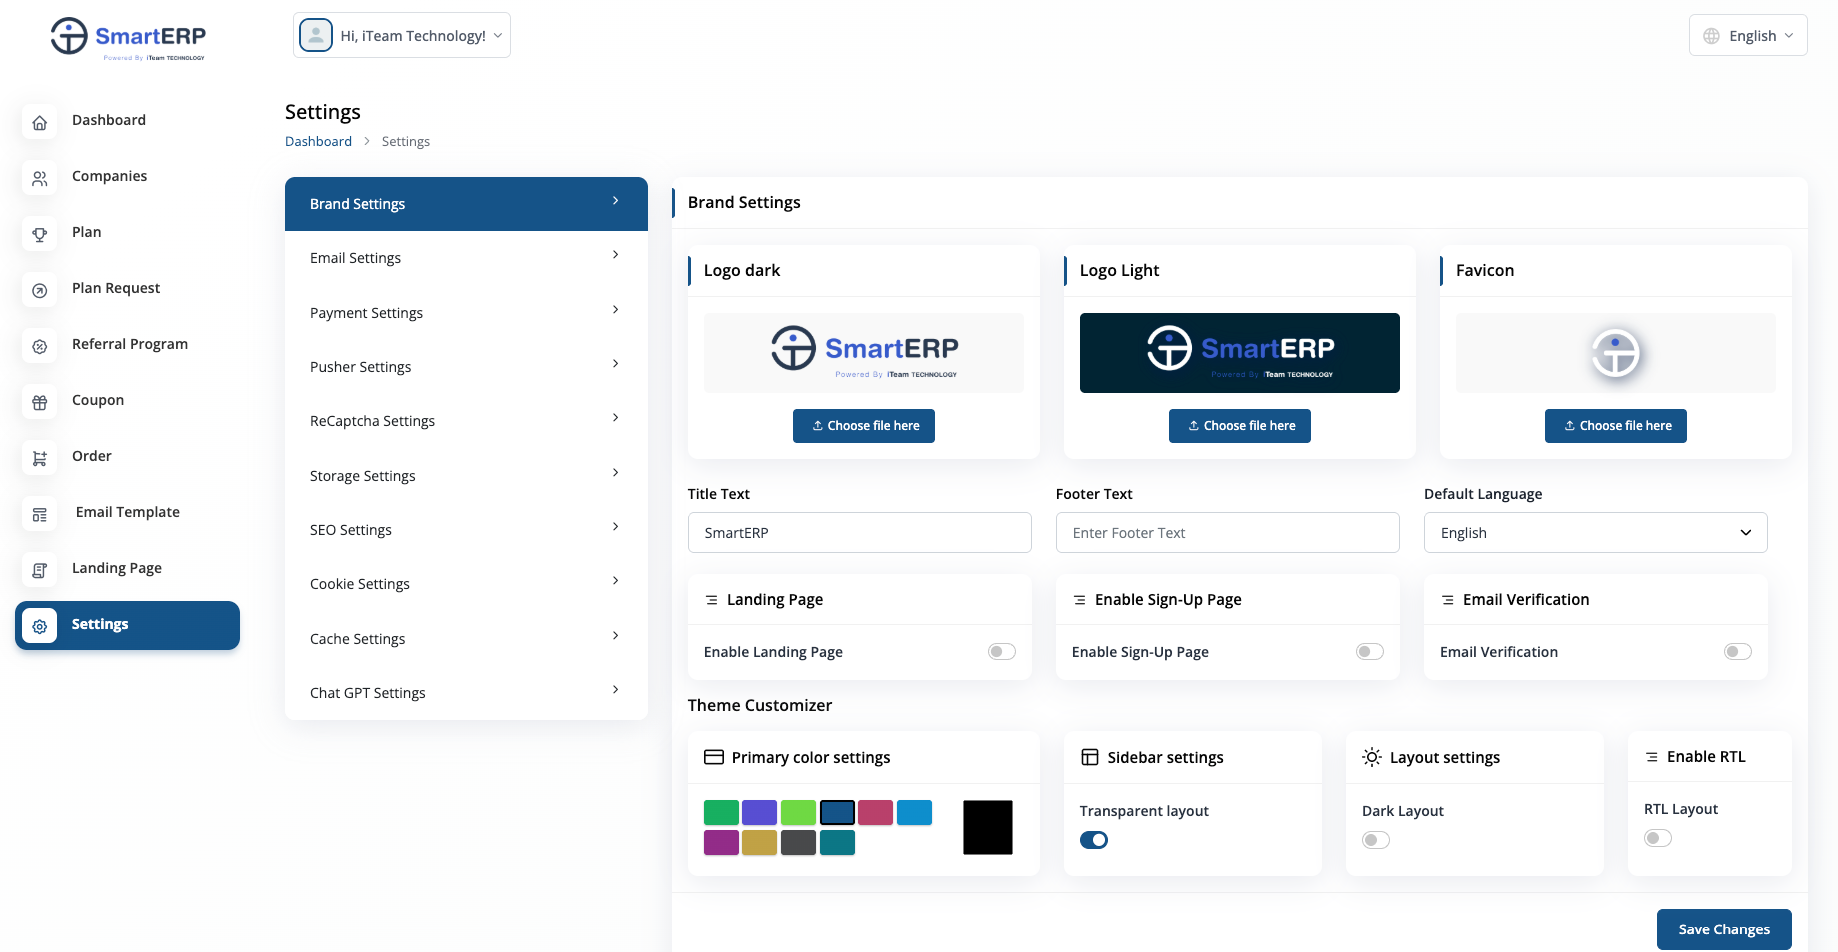
Task: Open the black custom color picker
Action: click(988, 827)
